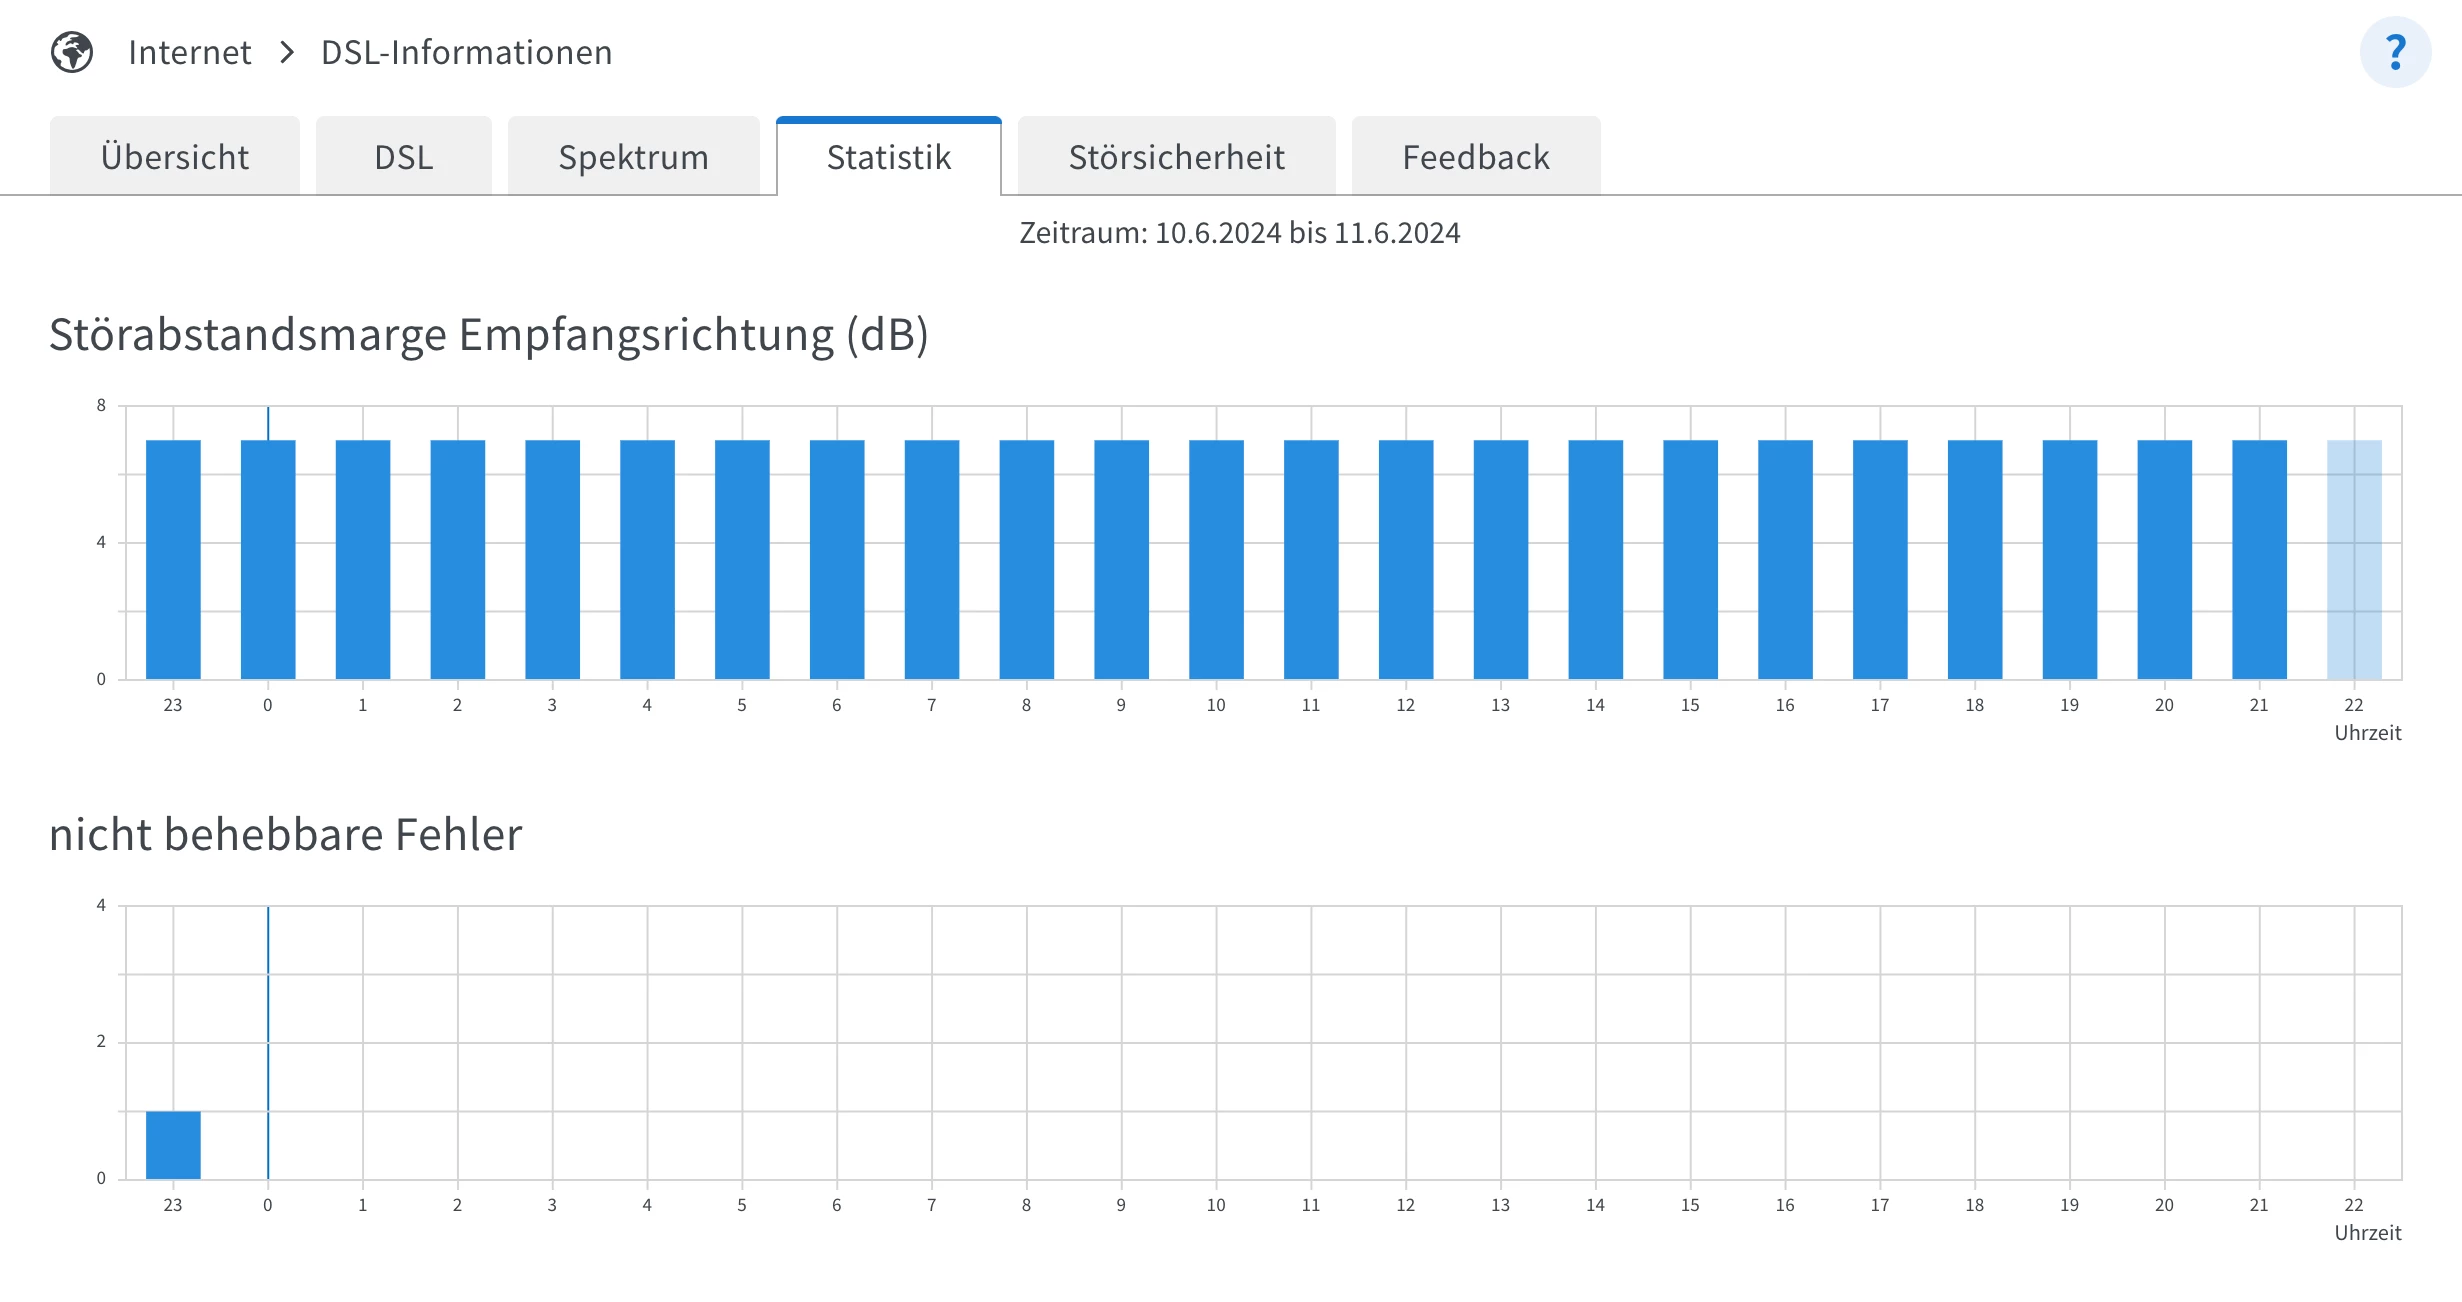Click the breadcrumb chevron arrow
Image resolution: width=2462 pixels, height=1302 pixels.
pyautogui.click(x=287, y=52)
